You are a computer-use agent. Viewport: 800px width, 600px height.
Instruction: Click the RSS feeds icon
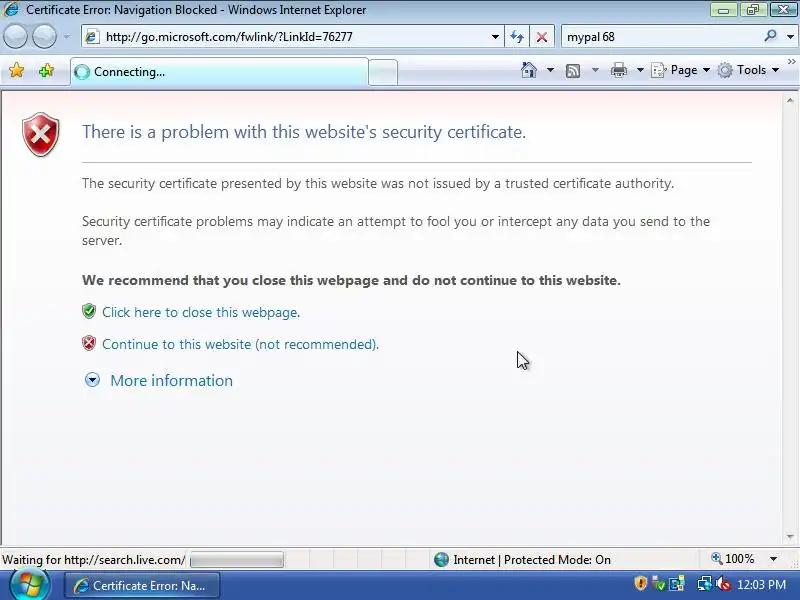click(573, 70)
